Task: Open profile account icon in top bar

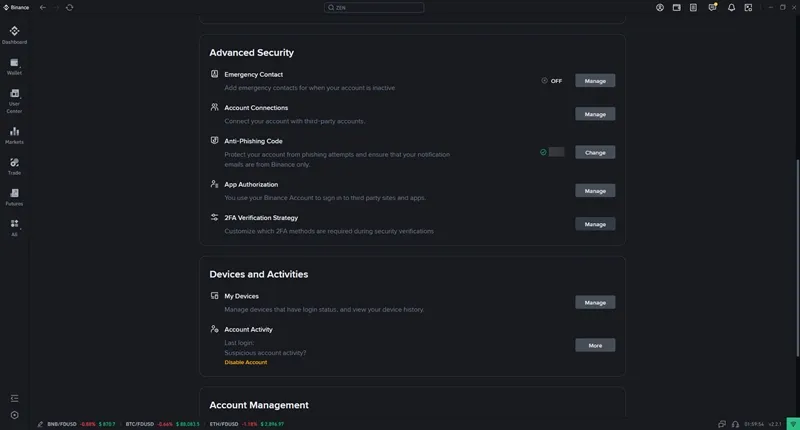Action: (660, 7)
